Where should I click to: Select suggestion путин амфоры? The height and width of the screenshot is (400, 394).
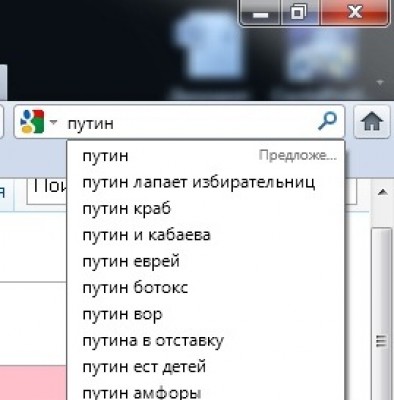coord(206,391)
